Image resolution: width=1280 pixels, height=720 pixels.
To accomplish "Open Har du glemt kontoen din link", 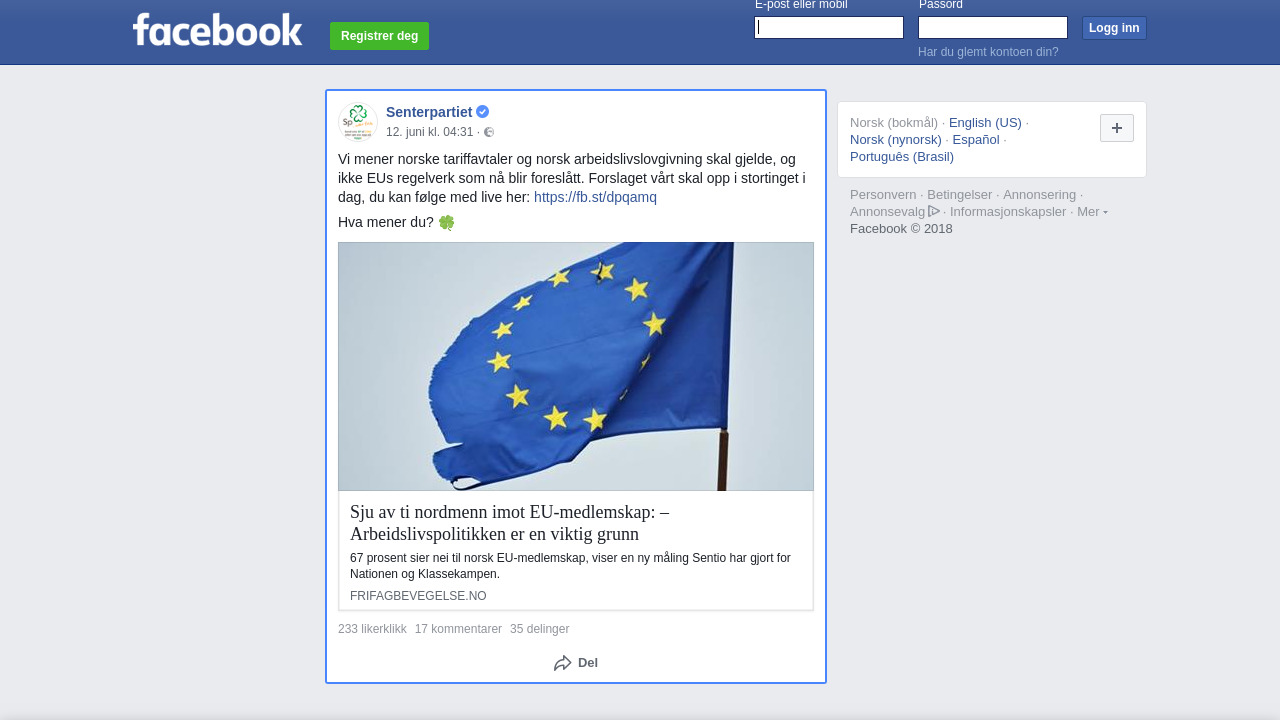I will tap(988, 52).
